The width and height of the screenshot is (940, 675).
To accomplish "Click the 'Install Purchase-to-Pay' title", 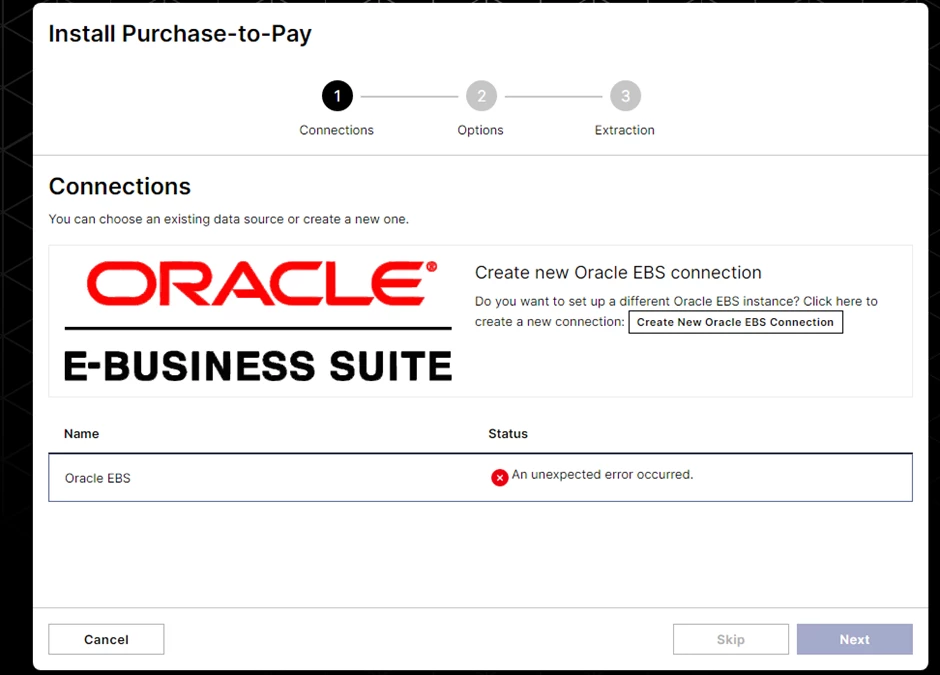I will (180, 34).
